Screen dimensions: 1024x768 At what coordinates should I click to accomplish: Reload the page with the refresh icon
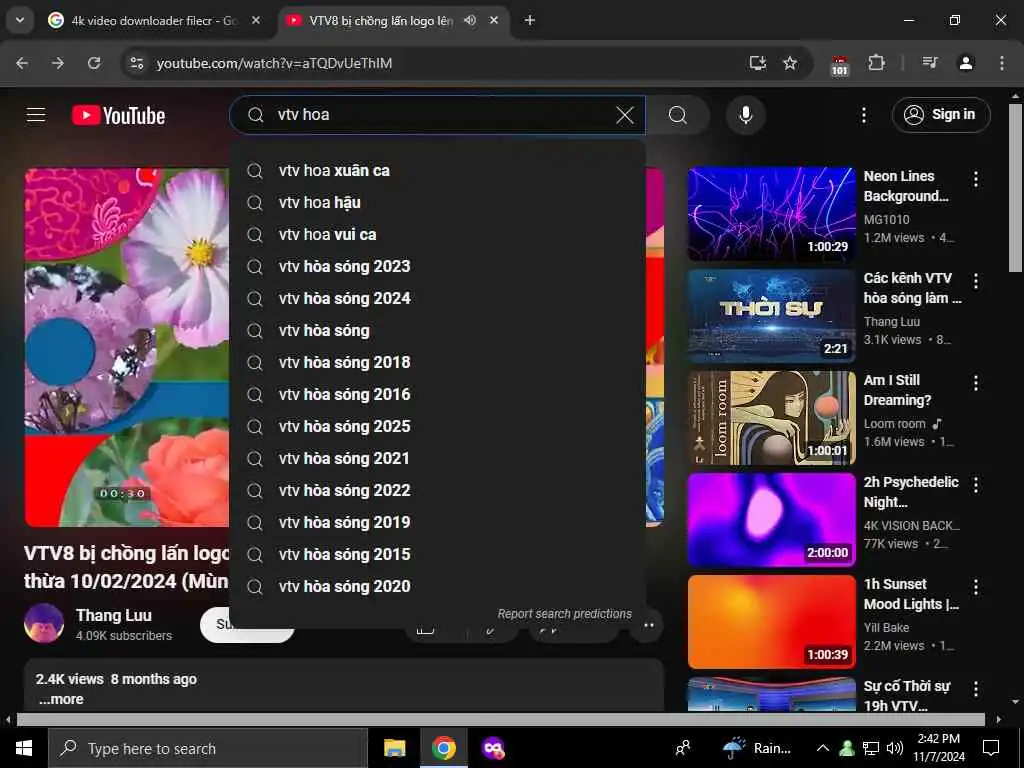(x=94, y=63)
